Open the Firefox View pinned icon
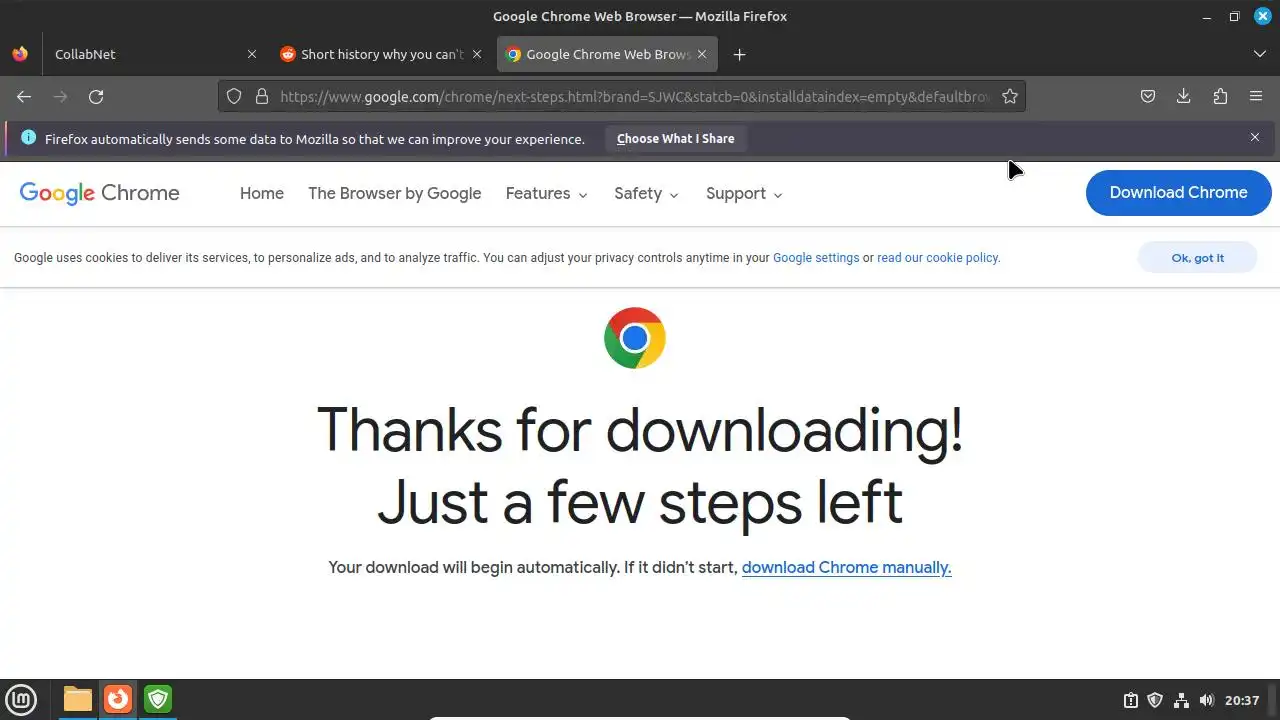Screen dimensions: 1280x720 point(20,54)
